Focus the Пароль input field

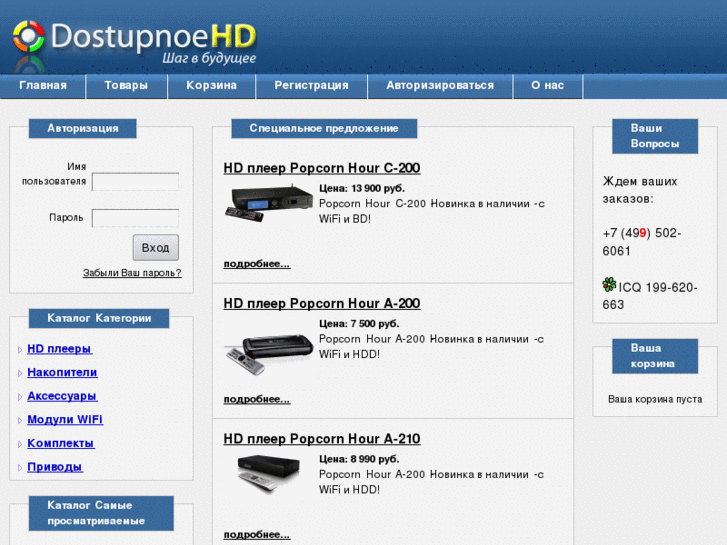[x=135, y=218]
